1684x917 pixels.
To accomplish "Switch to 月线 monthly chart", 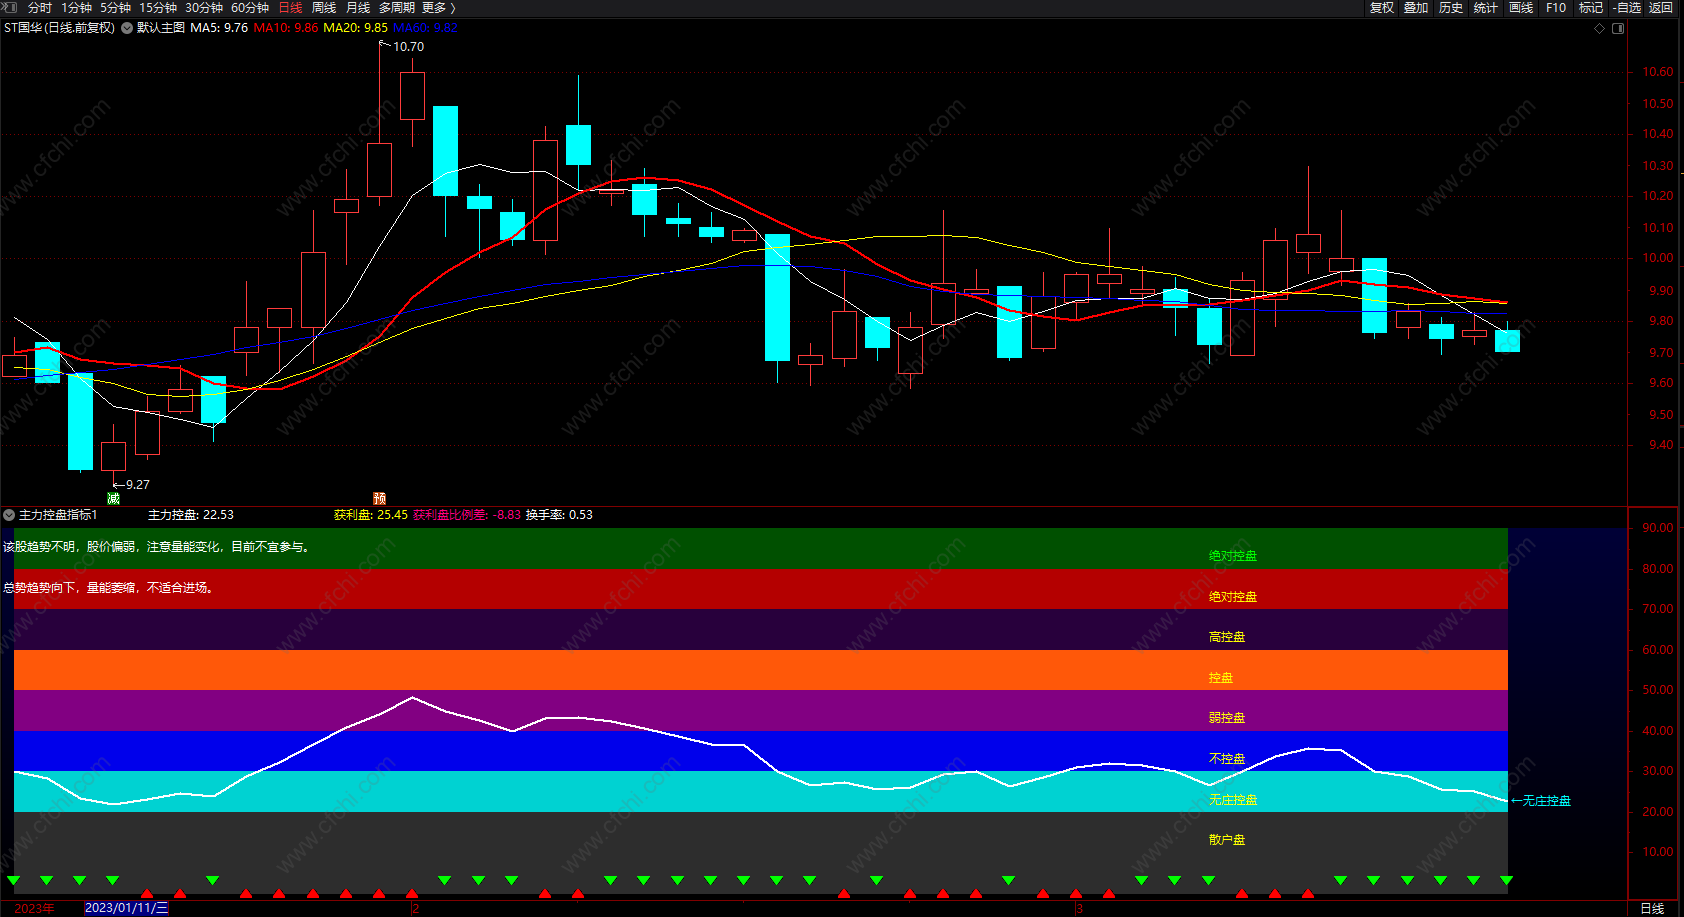I will click(358, 8).
